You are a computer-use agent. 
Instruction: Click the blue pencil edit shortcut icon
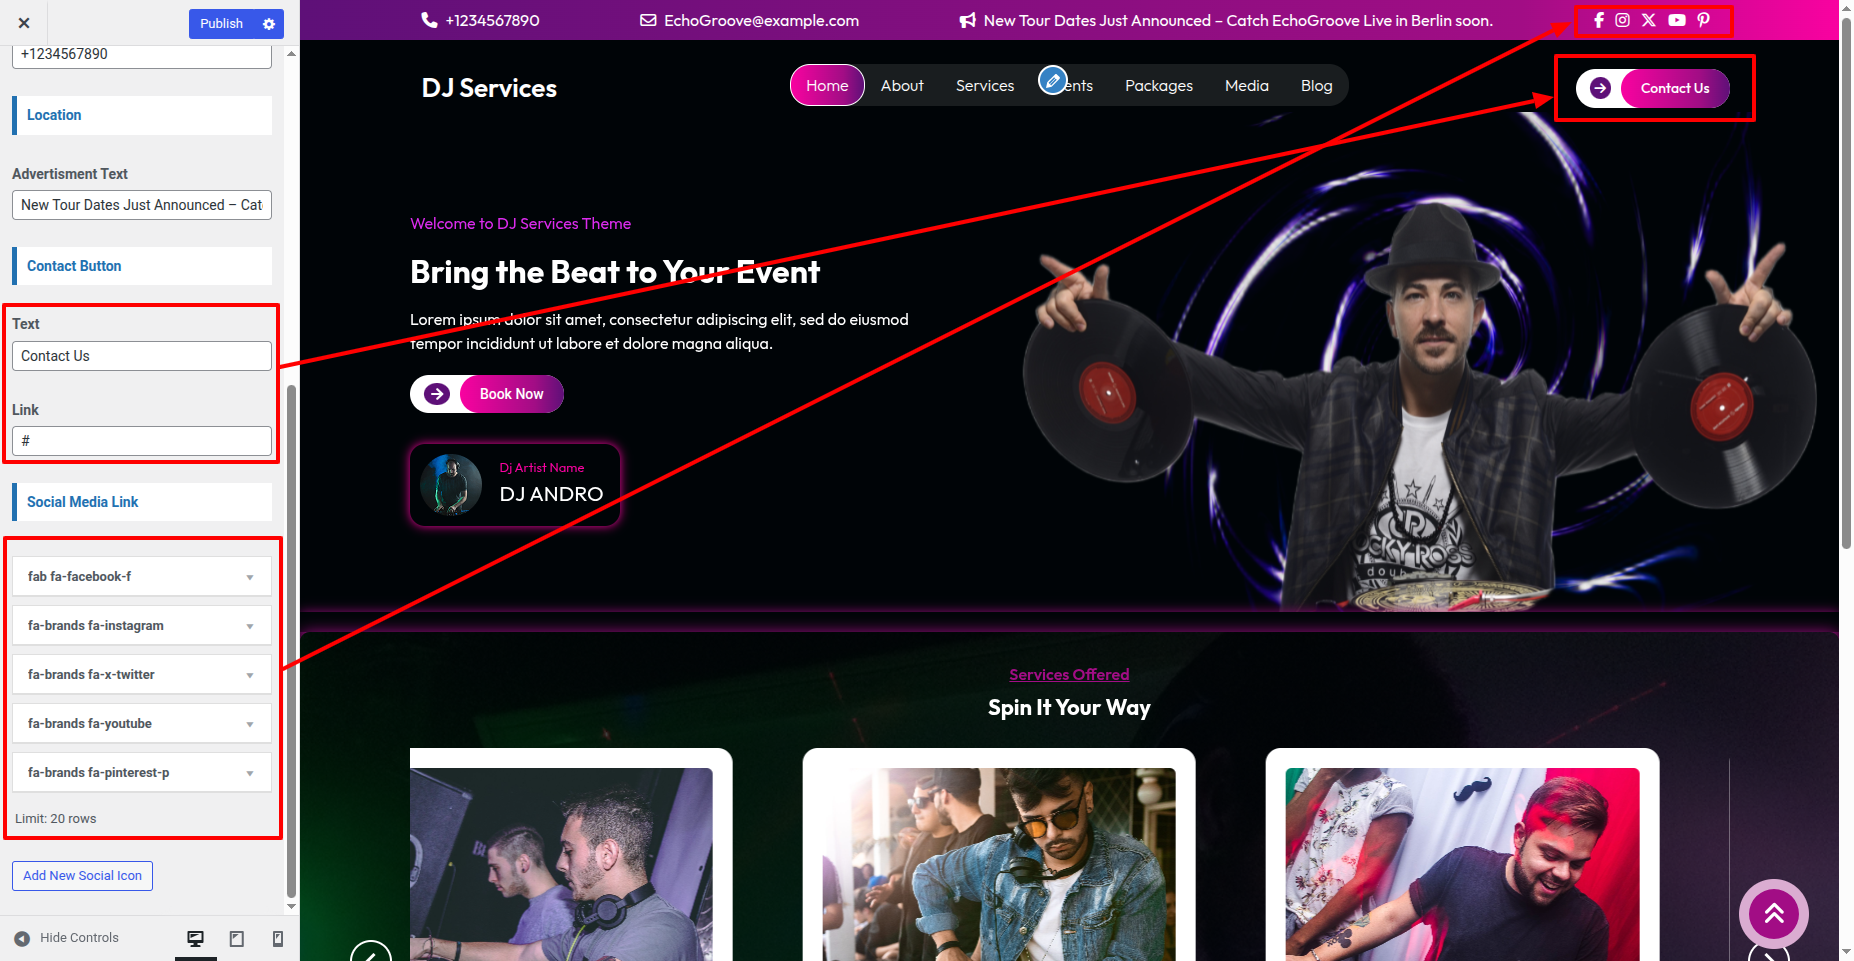1052,80
